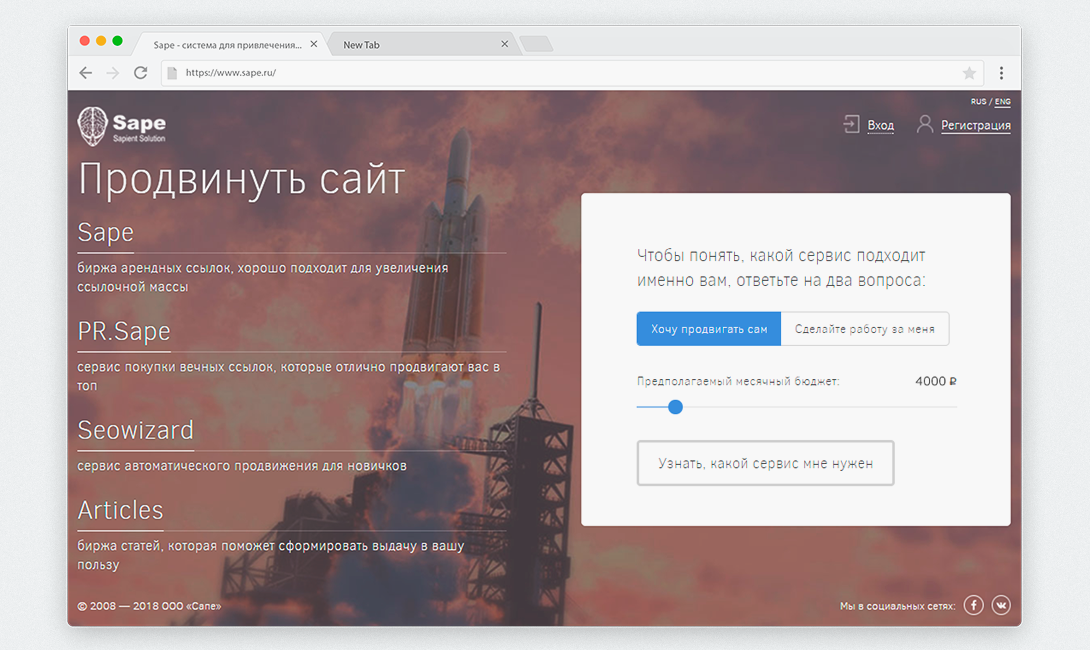1090x650 pixels.
Task: Click the address bar URL field
Action: [x=571, y=73]
